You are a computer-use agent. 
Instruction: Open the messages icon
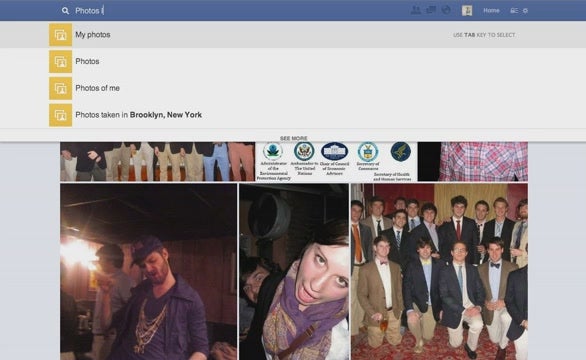click(x=431, y=10)
